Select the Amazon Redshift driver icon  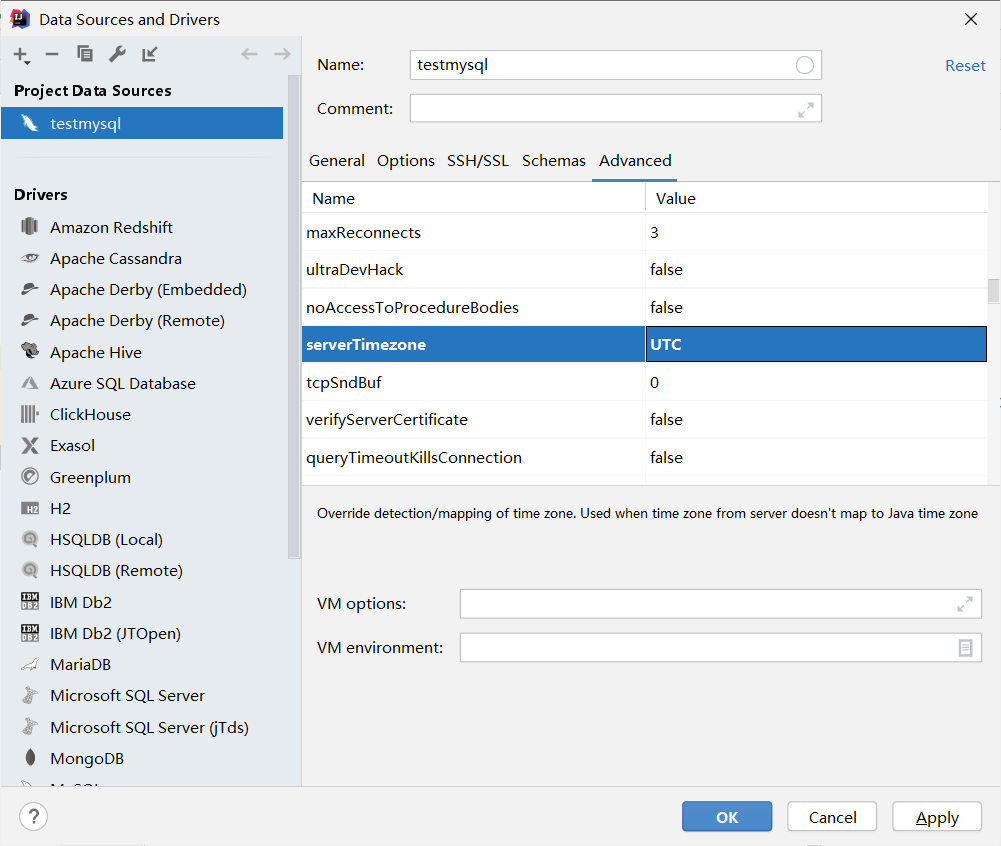pos(32,227)
